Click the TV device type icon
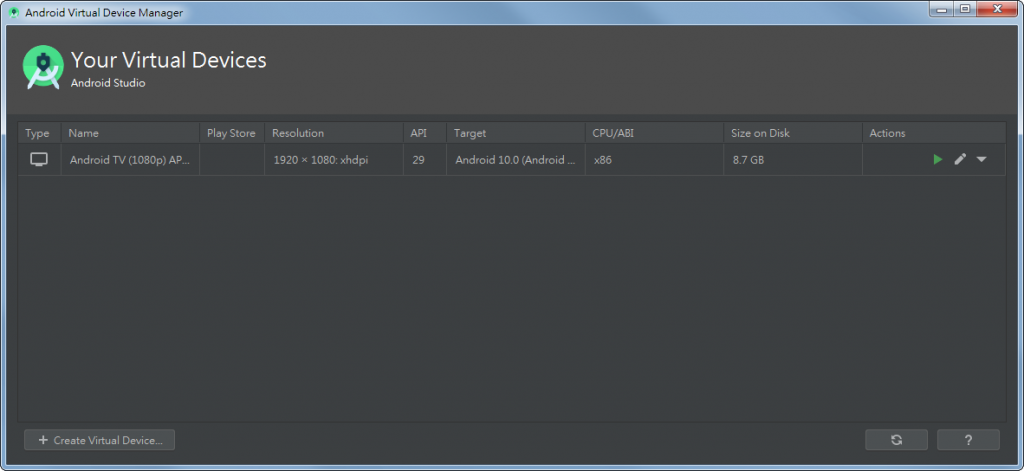The image size is (1024, 471). click(x=39, y=159)
